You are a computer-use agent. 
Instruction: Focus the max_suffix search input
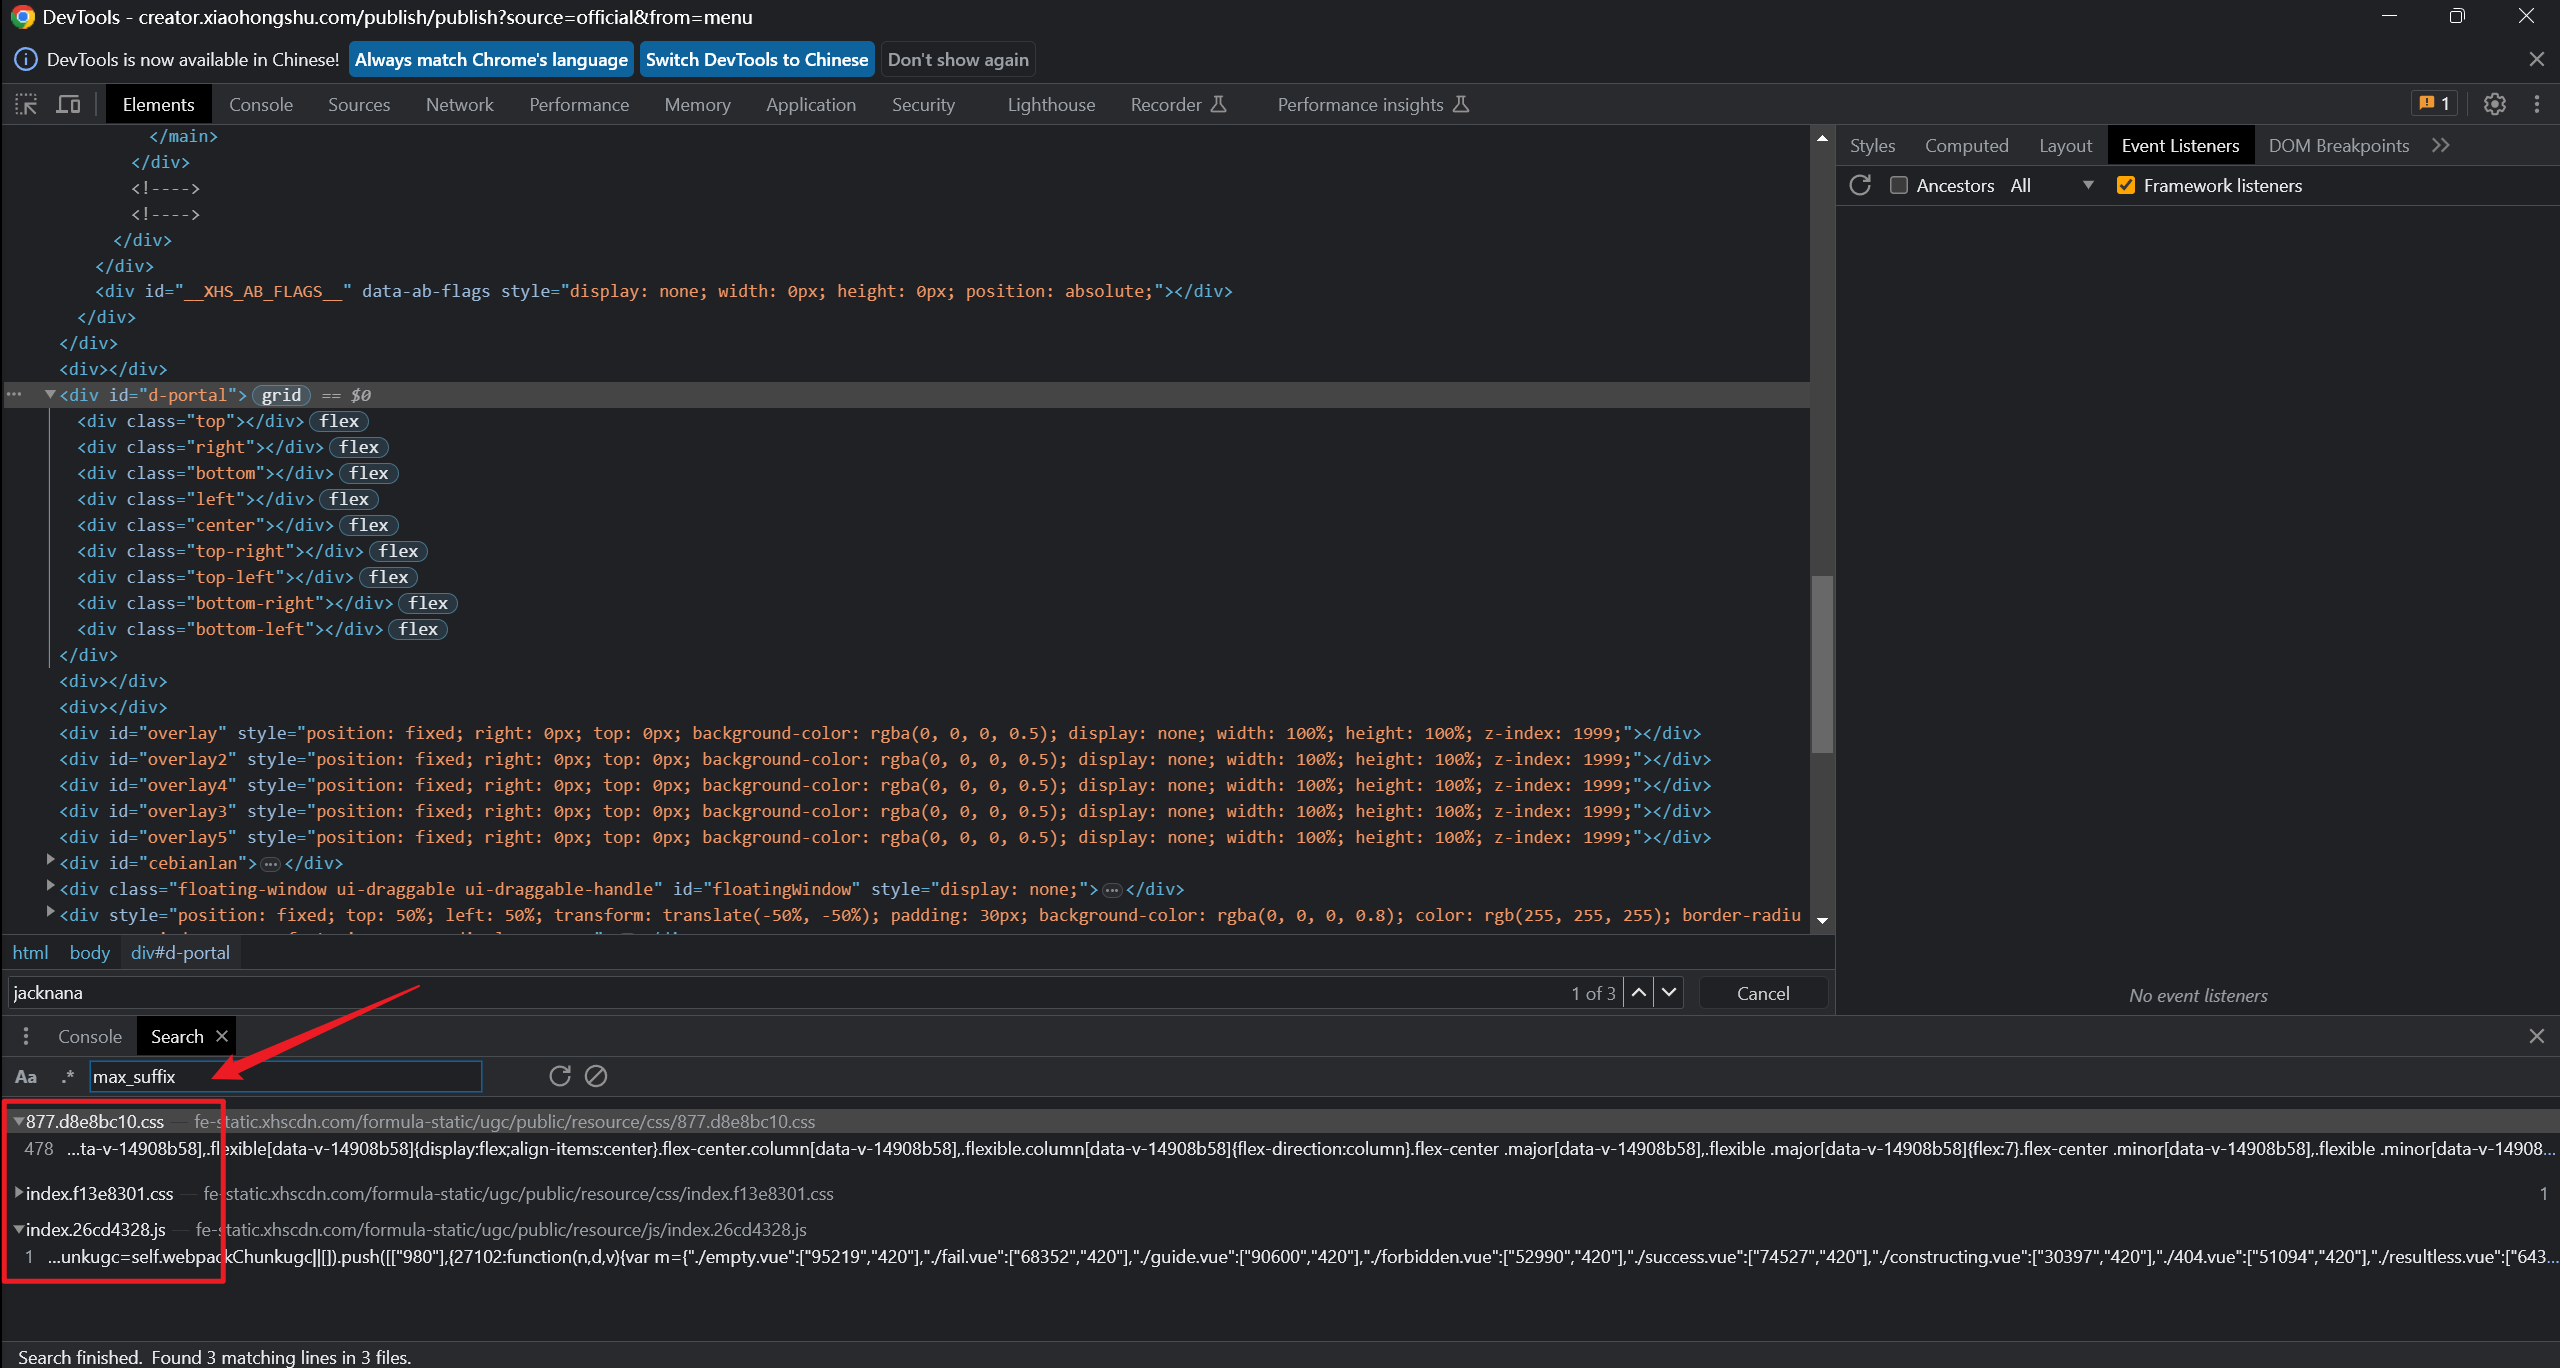point(286,1076)
